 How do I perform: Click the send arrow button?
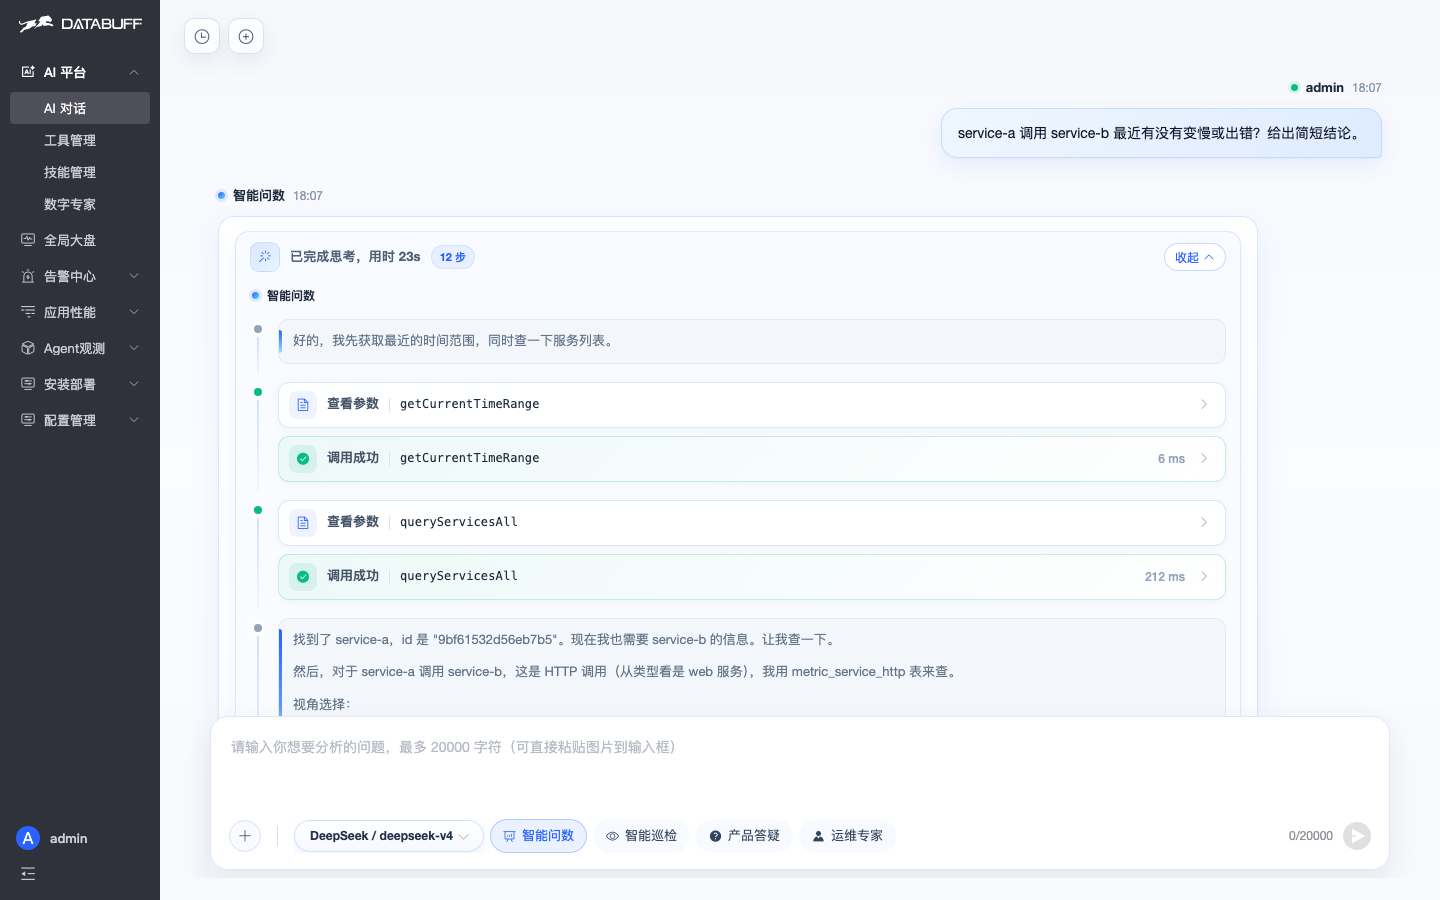coord(1357,836)
